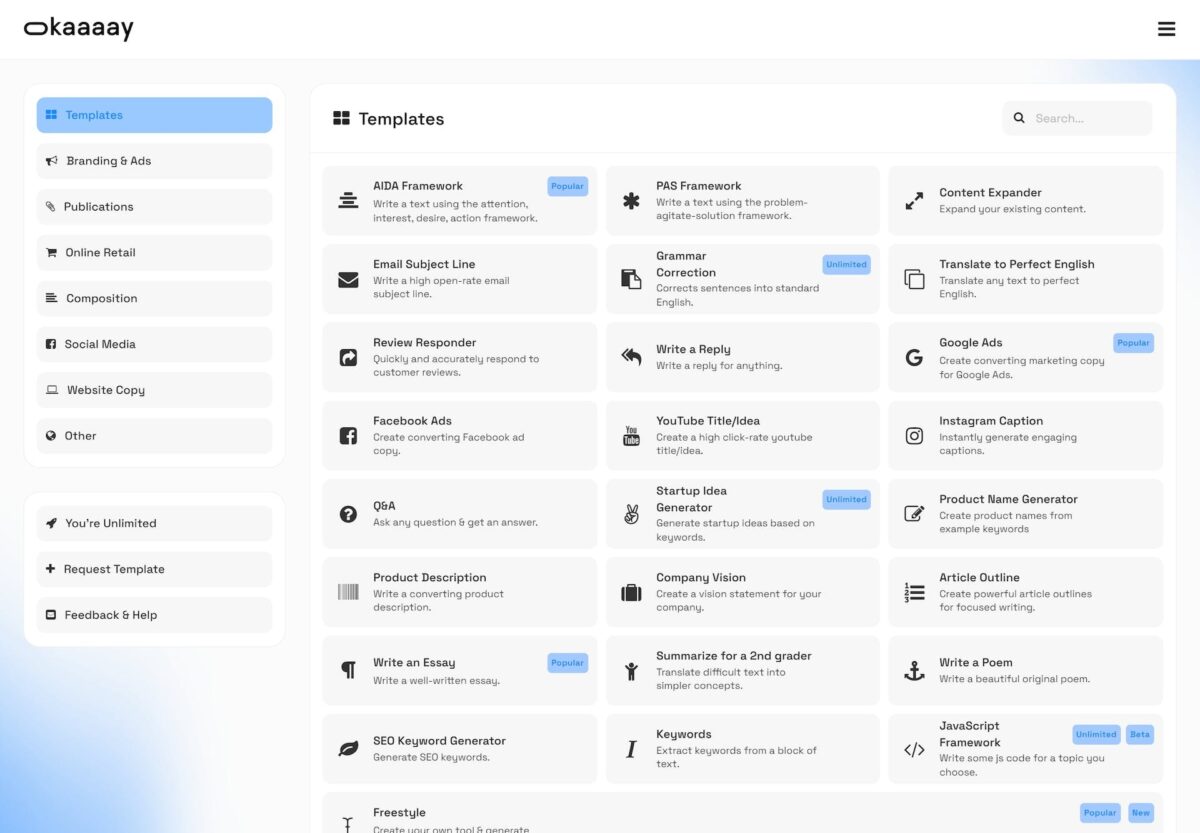Click the Content Expander arrows icon
The width and height of the screenshot is (1200, 833).
click(914, 201)
